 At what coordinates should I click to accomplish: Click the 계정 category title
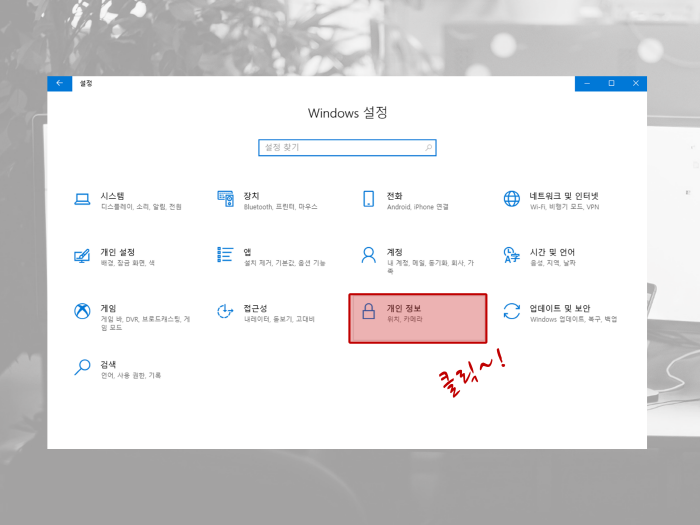(395, 252)
